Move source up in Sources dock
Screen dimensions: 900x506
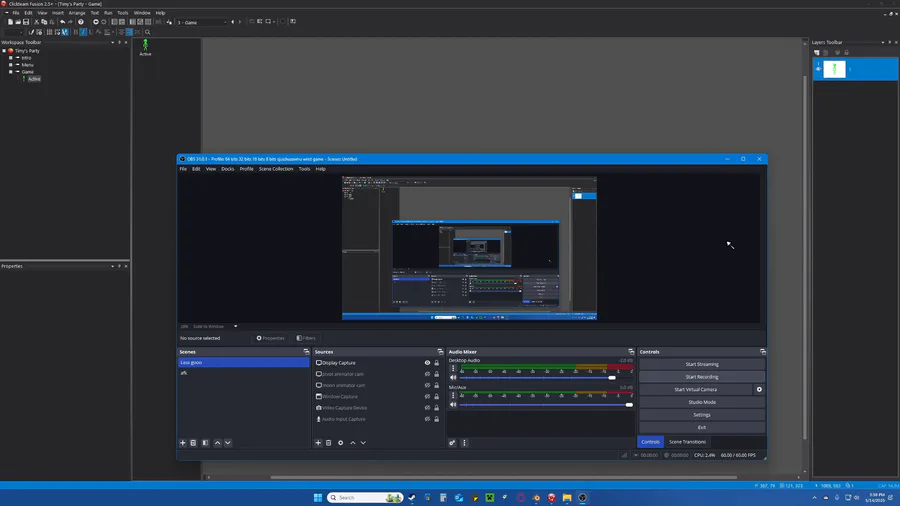click(x=353, y=443)
